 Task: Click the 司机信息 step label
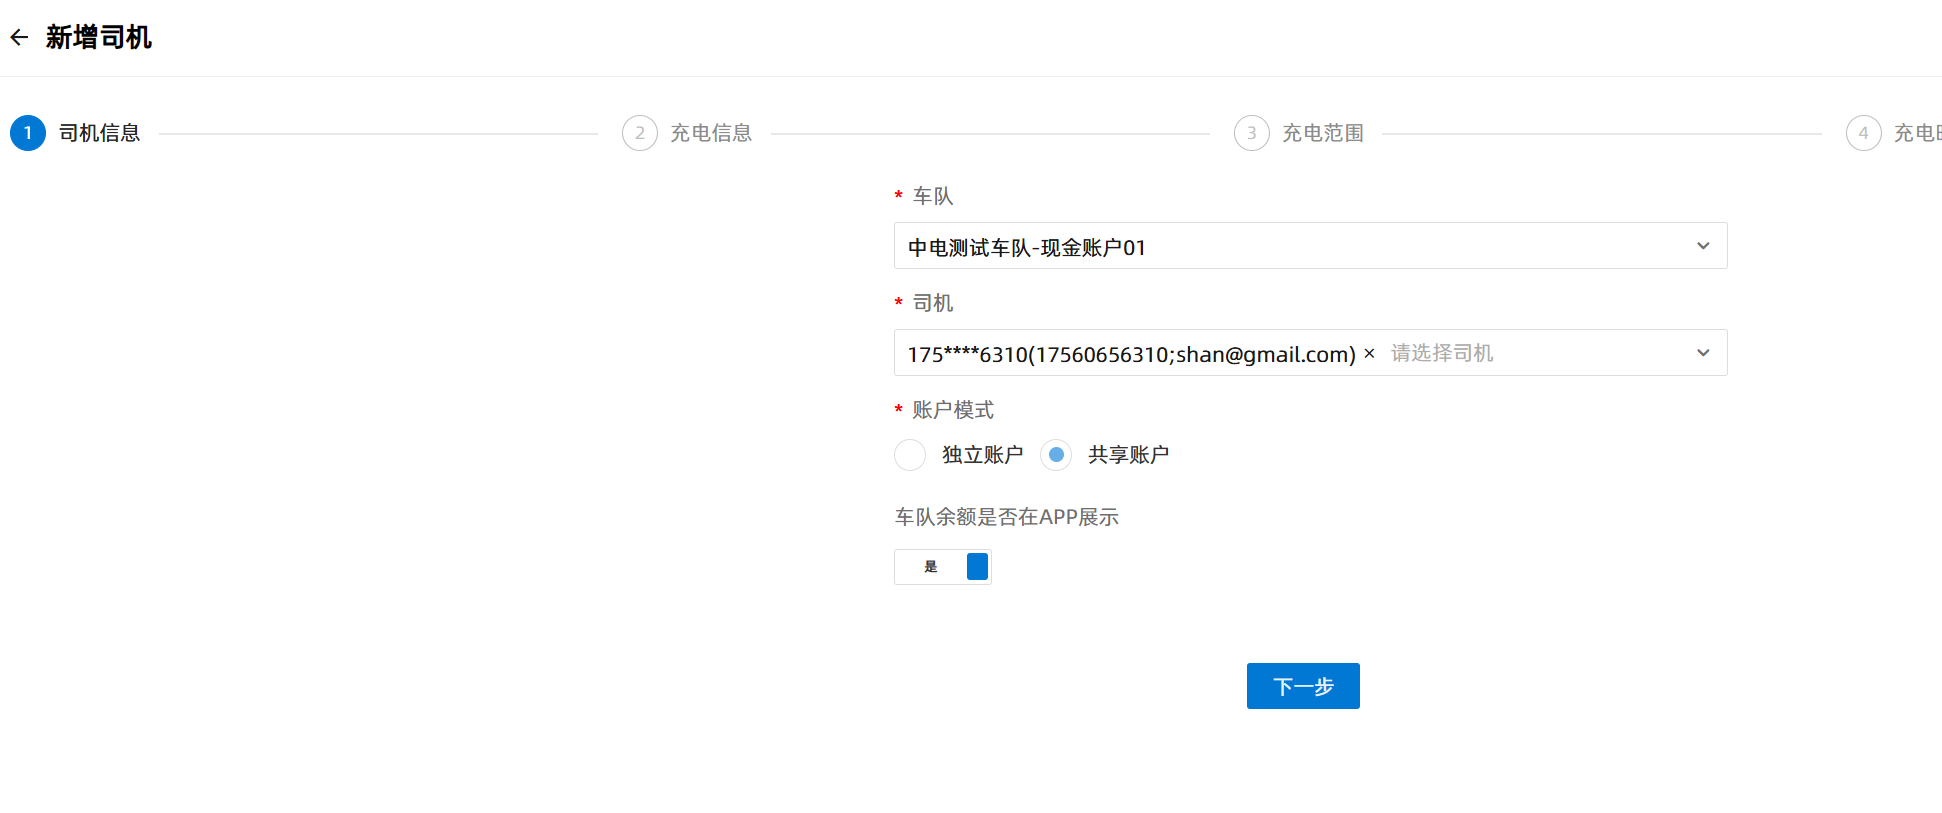tap(99, 133)
